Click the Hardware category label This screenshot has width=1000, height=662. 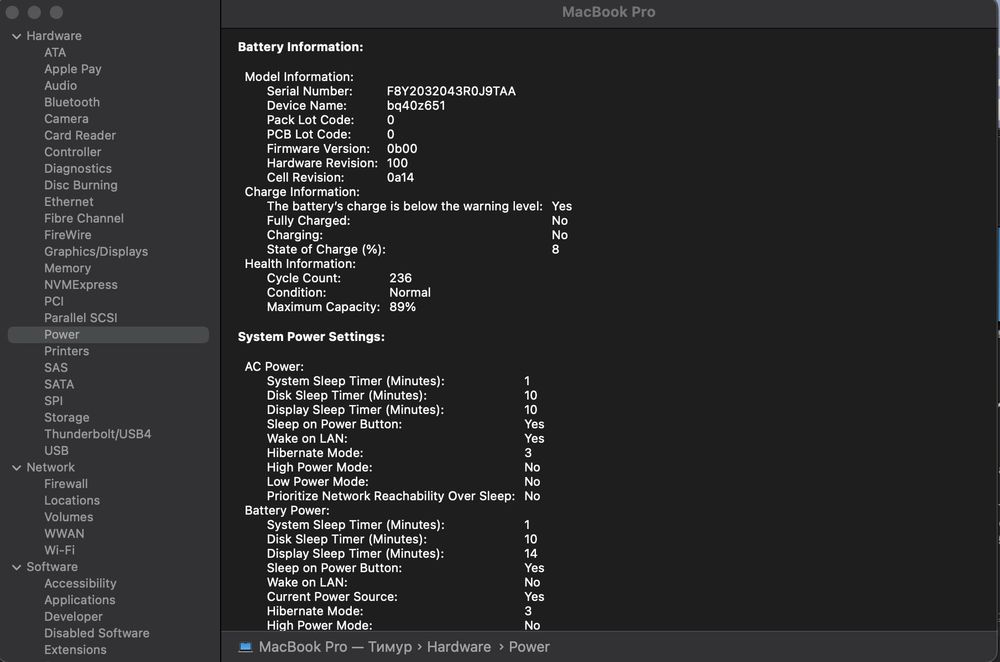coord(54,36)
